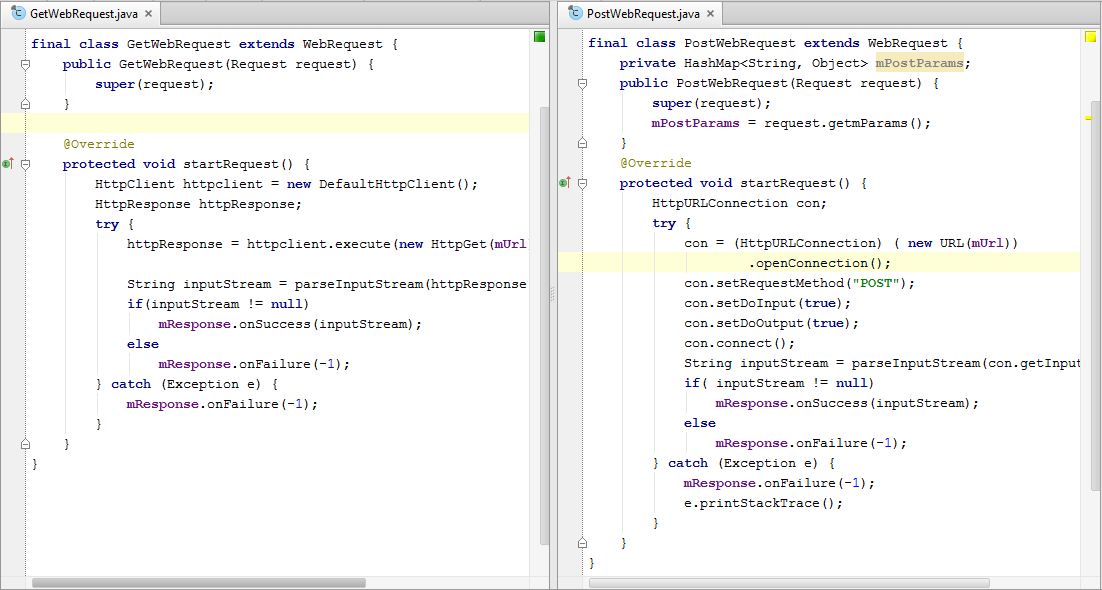Screen dimensions: 1102x590
Task: Click 'mResponse.onSuccess(inputStream);' in PostWebRequest
Action: coord(848,403)
